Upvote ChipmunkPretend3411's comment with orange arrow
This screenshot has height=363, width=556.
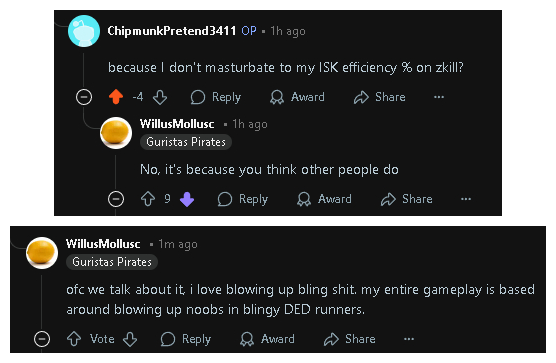[116, 97]
